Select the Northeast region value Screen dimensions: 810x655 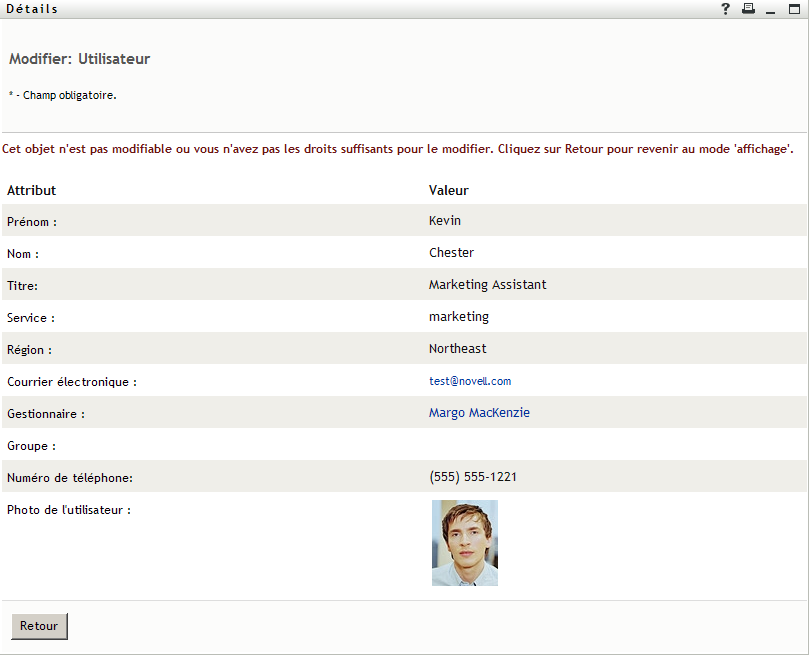(x=458, y=349)
